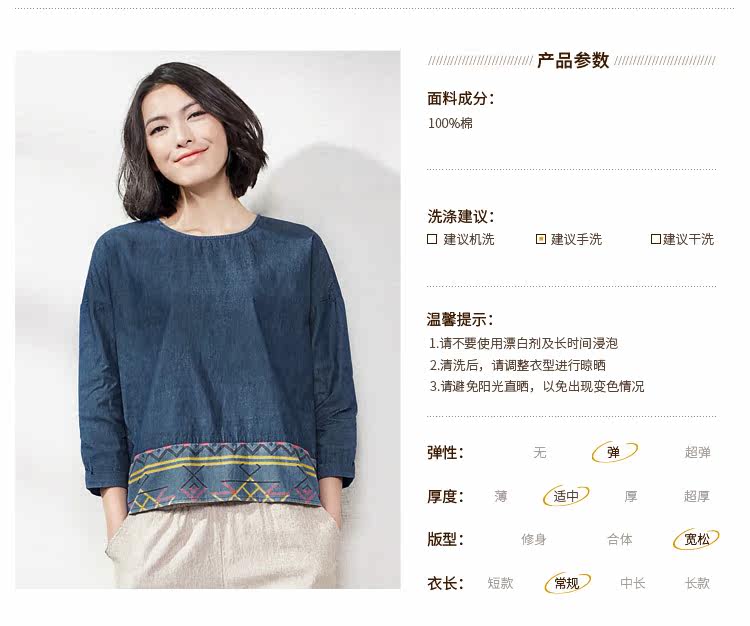
Task: Choose 中长 garment length
Action: (632, 583)
